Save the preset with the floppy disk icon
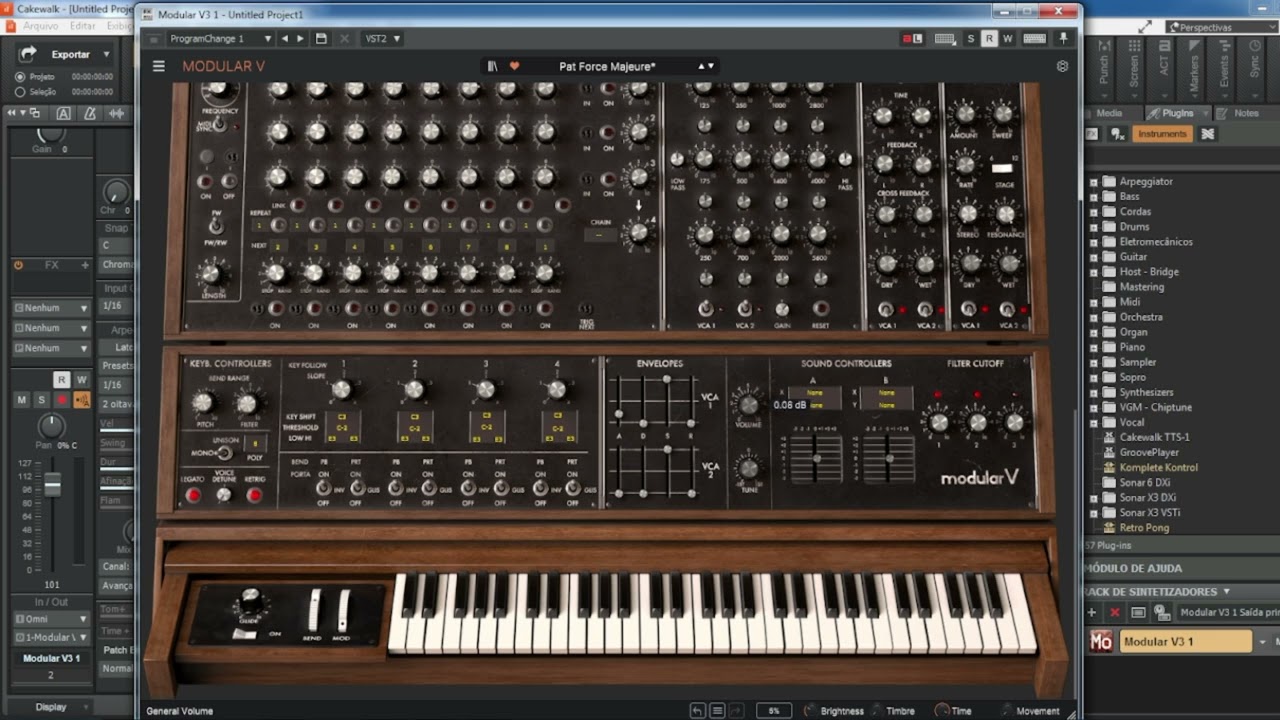The width and height of the screenshot is (1280, 720). click(321, 38)
